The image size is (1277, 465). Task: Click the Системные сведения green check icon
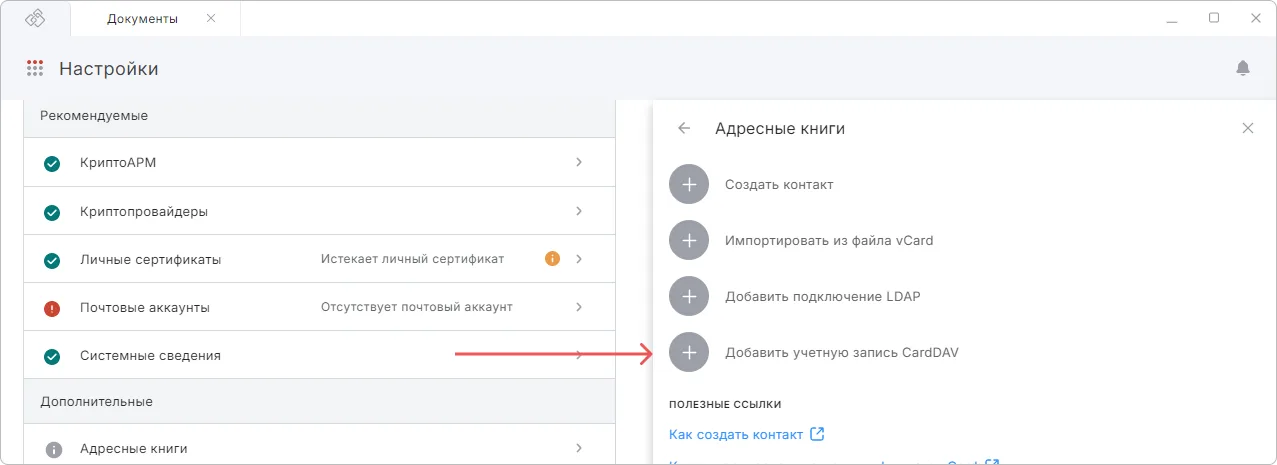click(53, 356)
